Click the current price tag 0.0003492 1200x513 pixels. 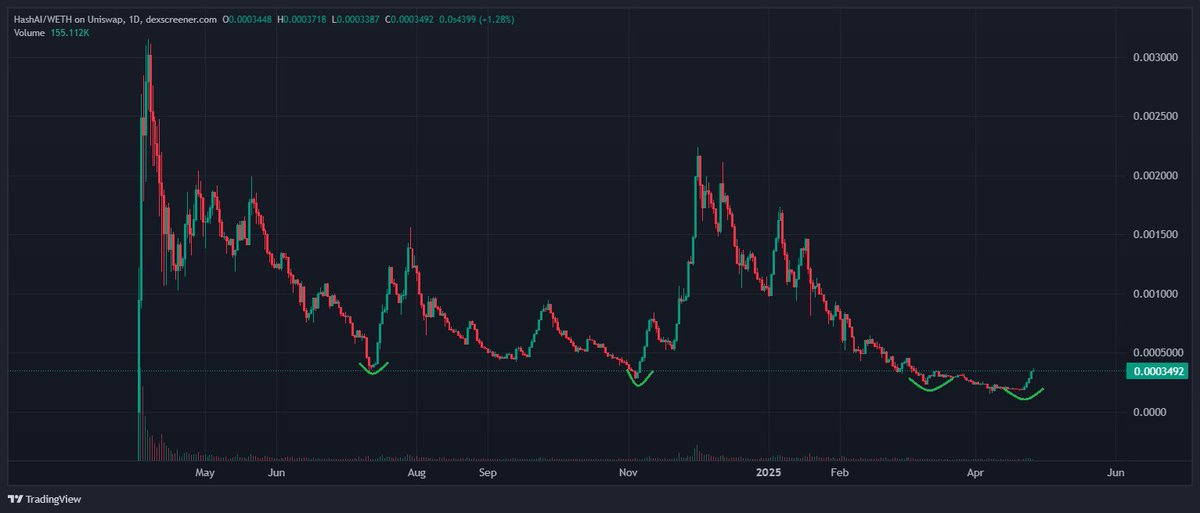pos(1156,371)
